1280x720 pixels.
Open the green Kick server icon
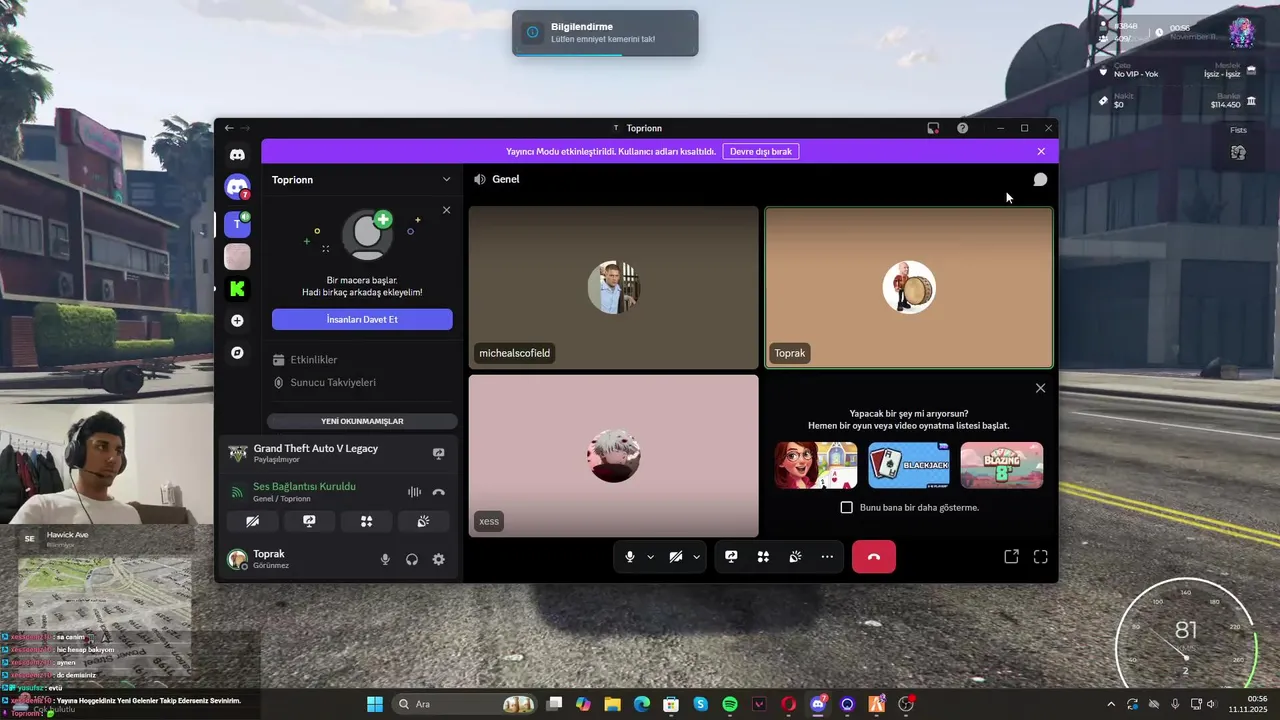(237, 289)
